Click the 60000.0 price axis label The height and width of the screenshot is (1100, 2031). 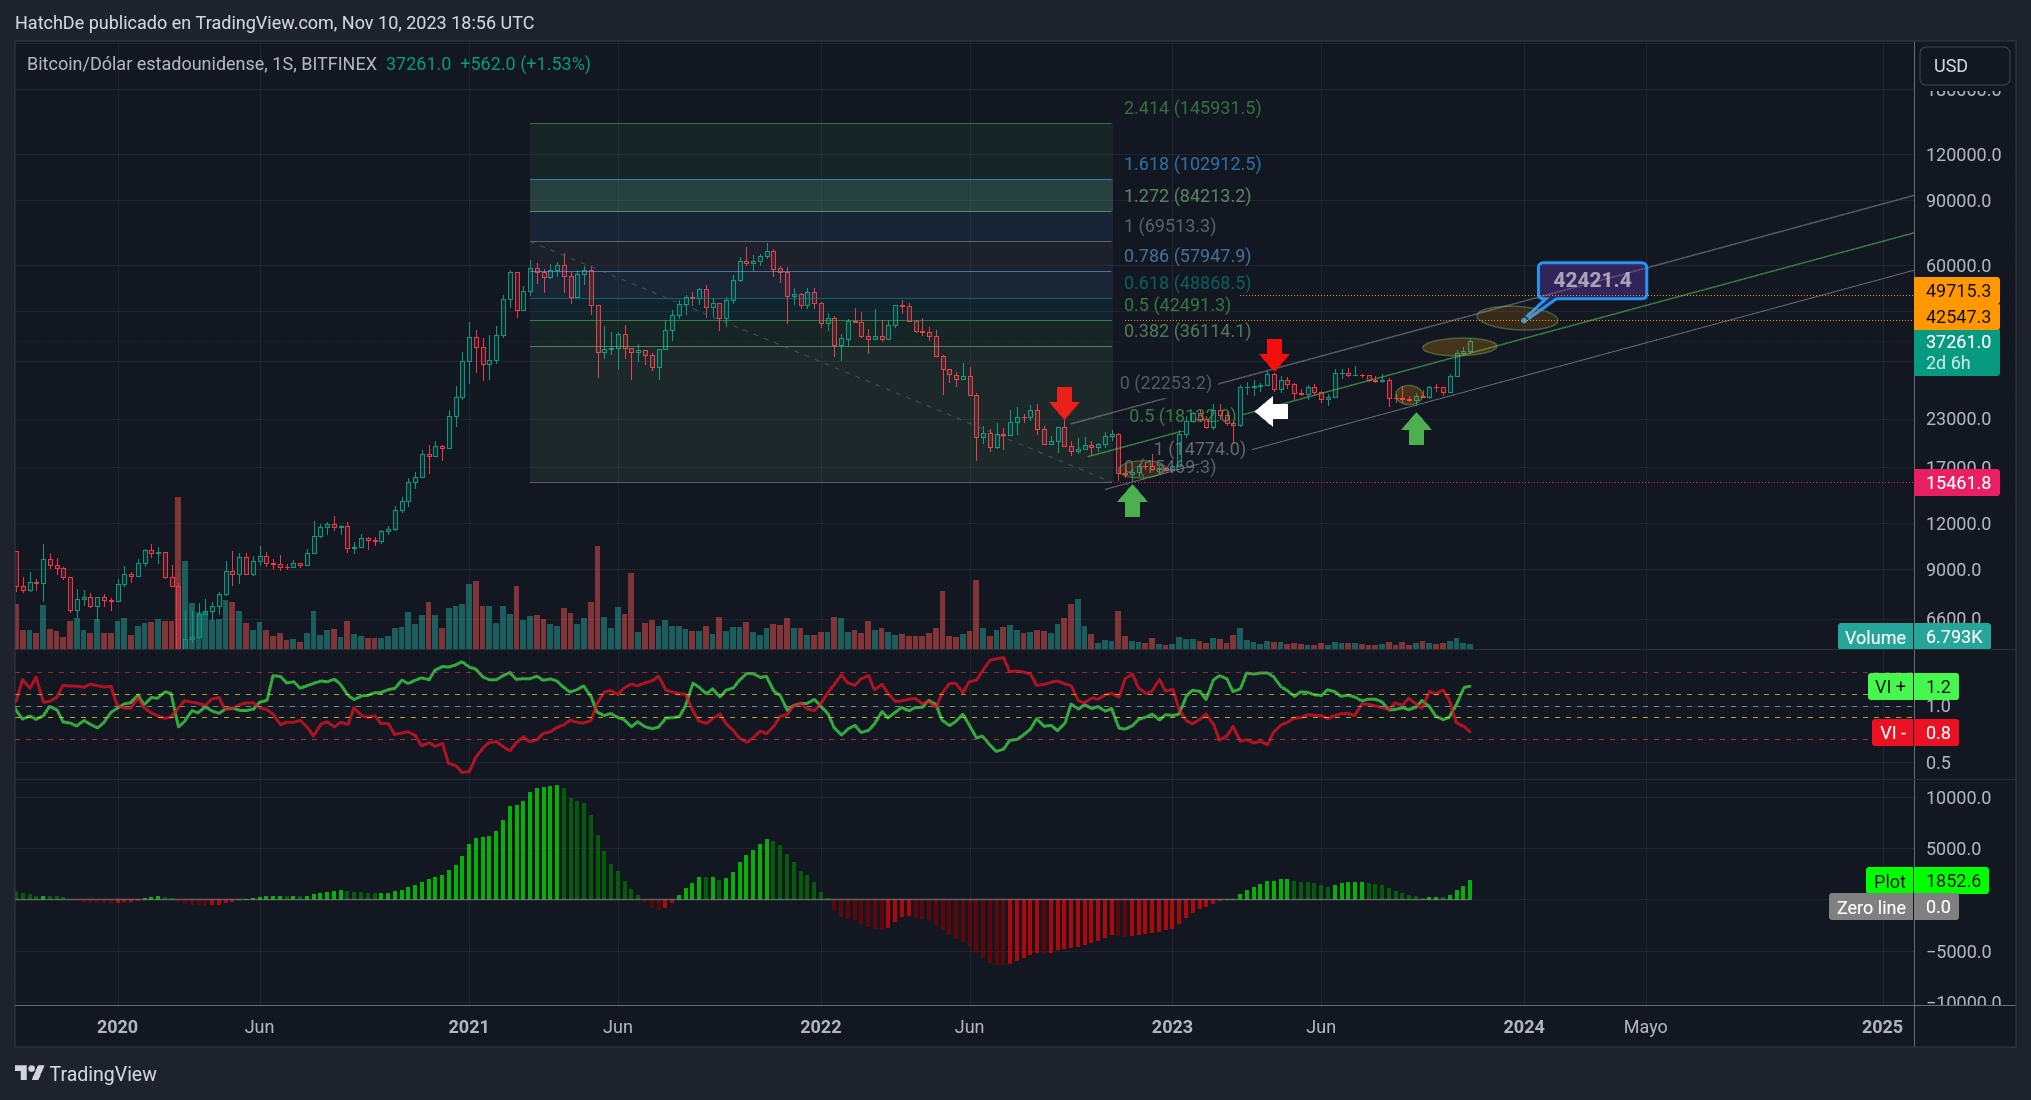click(1958, 265)
